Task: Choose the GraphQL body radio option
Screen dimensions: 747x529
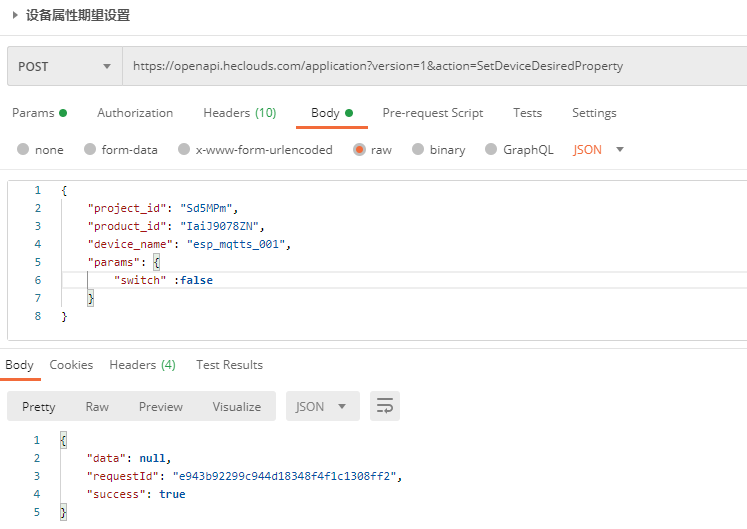Action: tap(491, 150)
